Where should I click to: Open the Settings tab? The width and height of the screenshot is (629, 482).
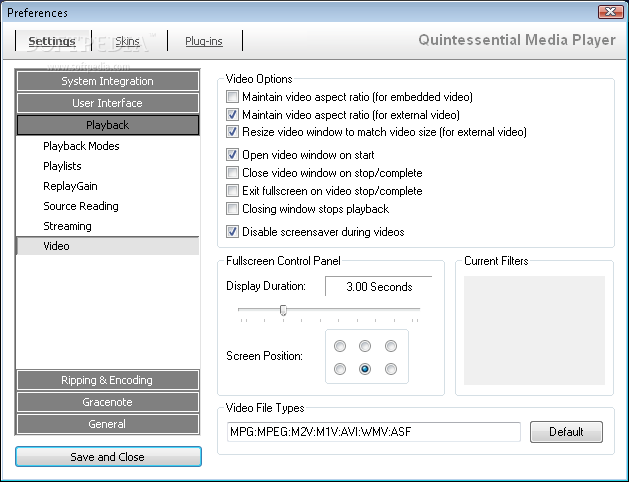tap(52, 41)
